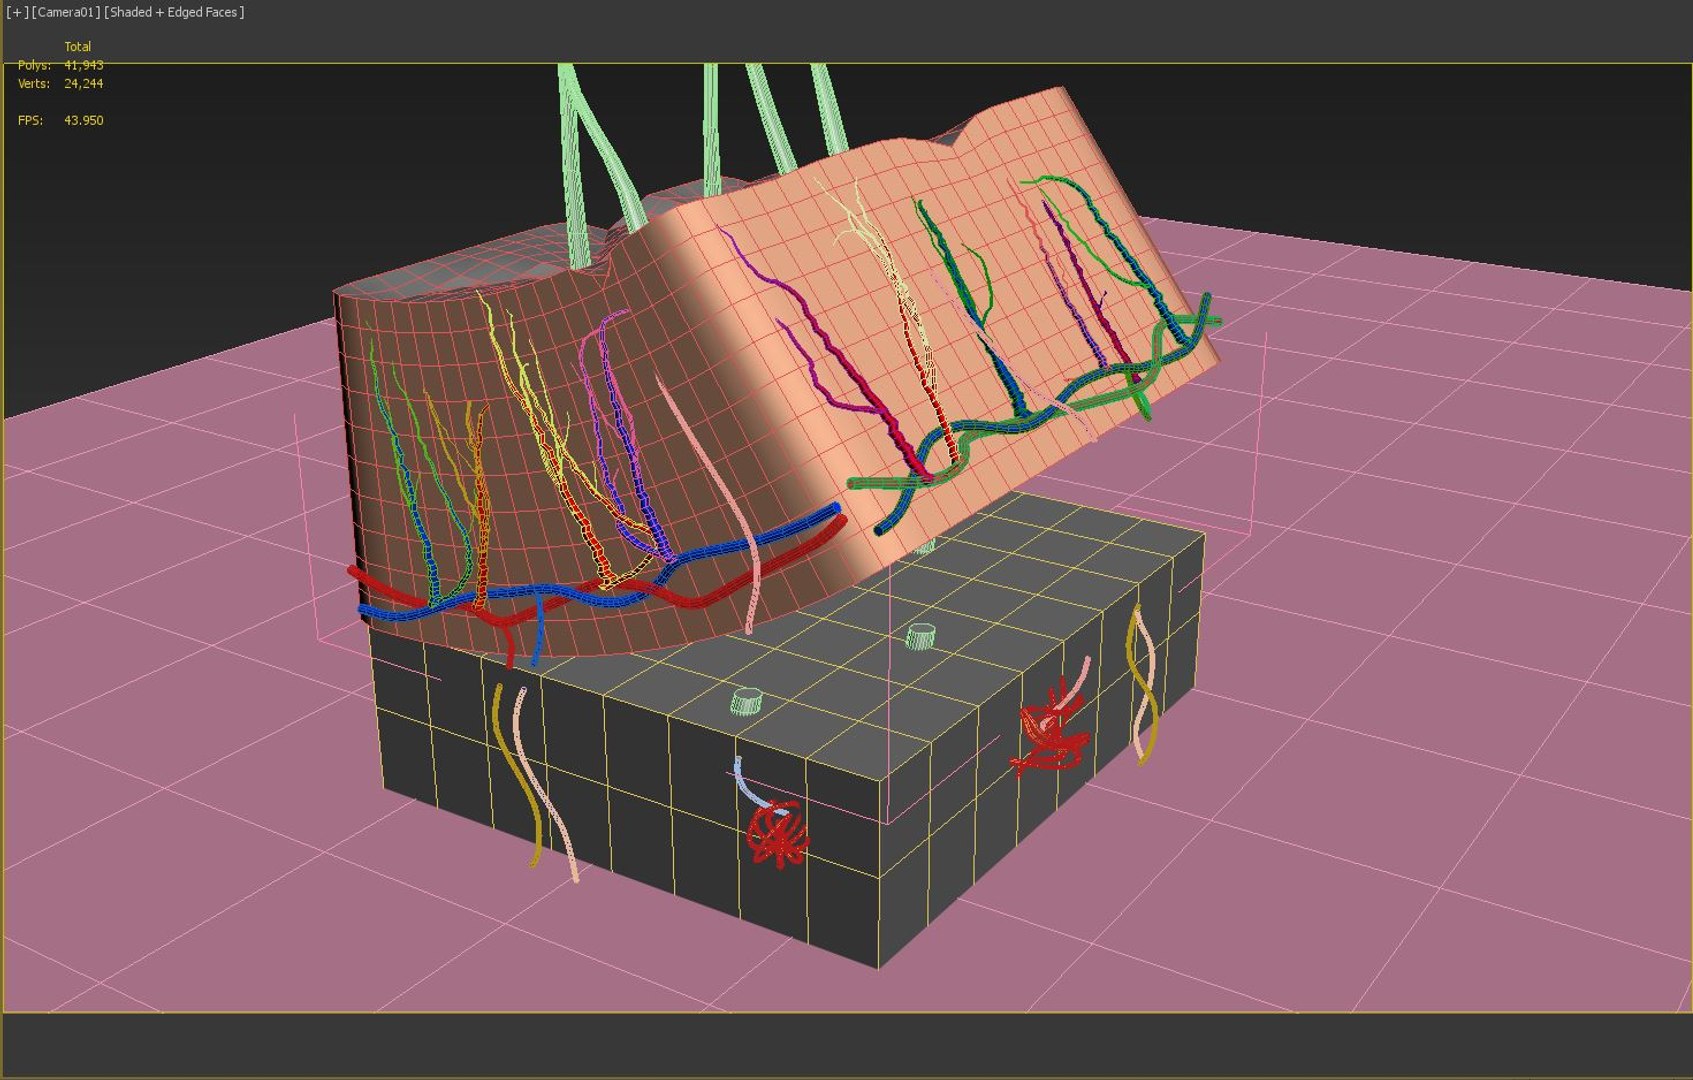Open the Camera01 viewport view menu
1693x1080 pixels.
(x=66, y=12)
